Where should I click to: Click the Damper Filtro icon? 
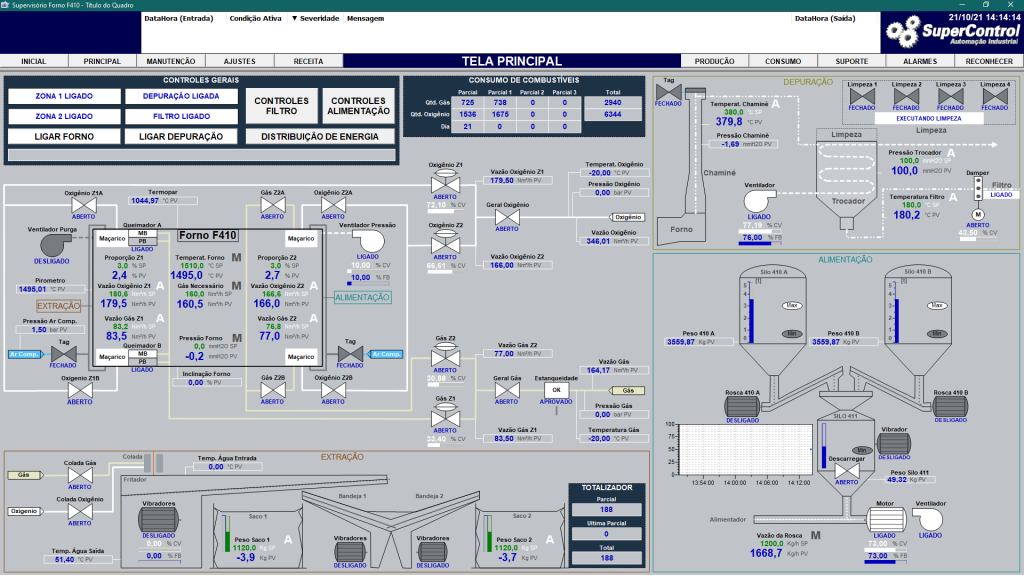978,188
